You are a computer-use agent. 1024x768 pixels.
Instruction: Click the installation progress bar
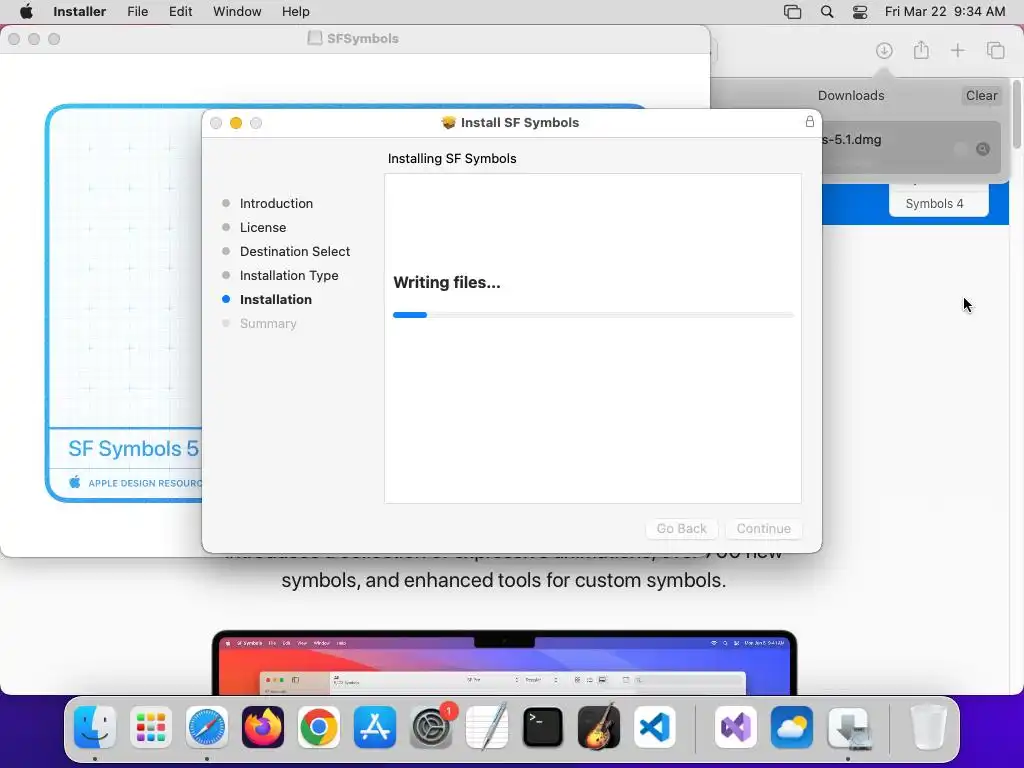[593, 315]
